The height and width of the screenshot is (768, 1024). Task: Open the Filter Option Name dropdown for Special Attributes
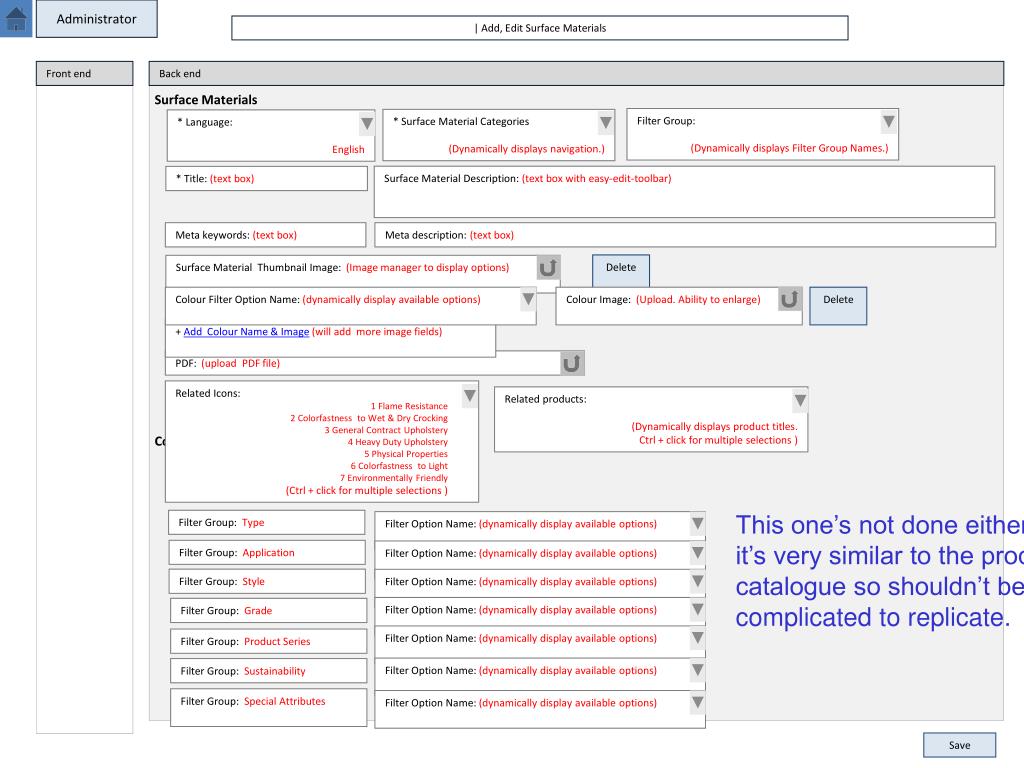tap(697, 703)
